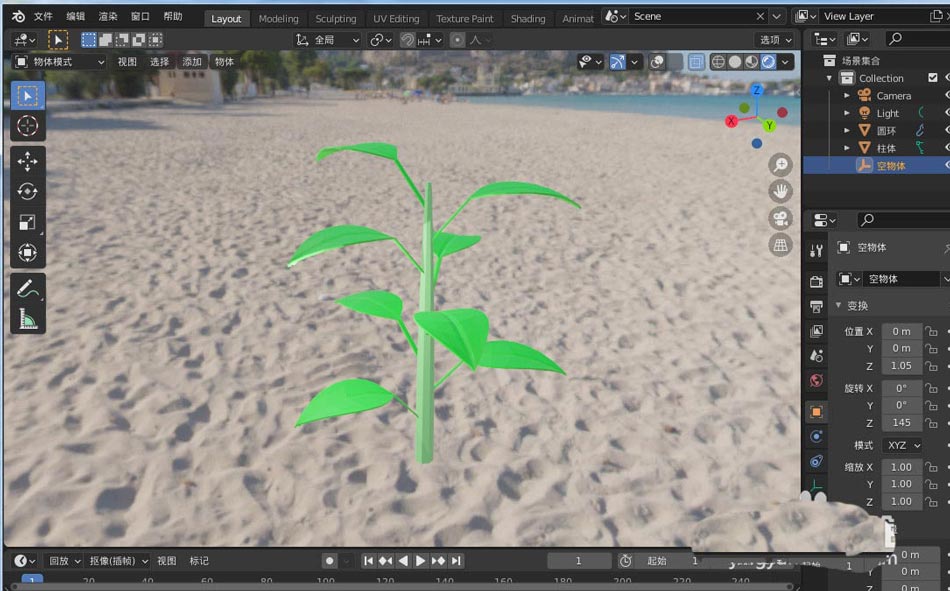Screen dimensions: 950x591
Task: Activate the 3D Cursor tool
Action: pyautogui.click(x=27, y=126)
